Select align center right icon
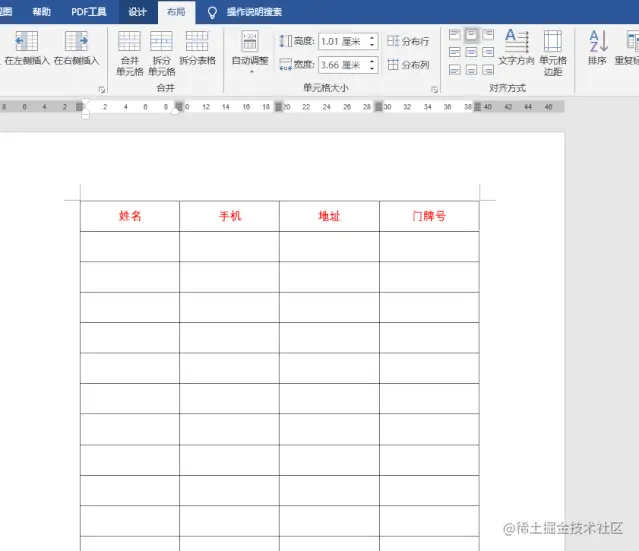 coord(488,52)
